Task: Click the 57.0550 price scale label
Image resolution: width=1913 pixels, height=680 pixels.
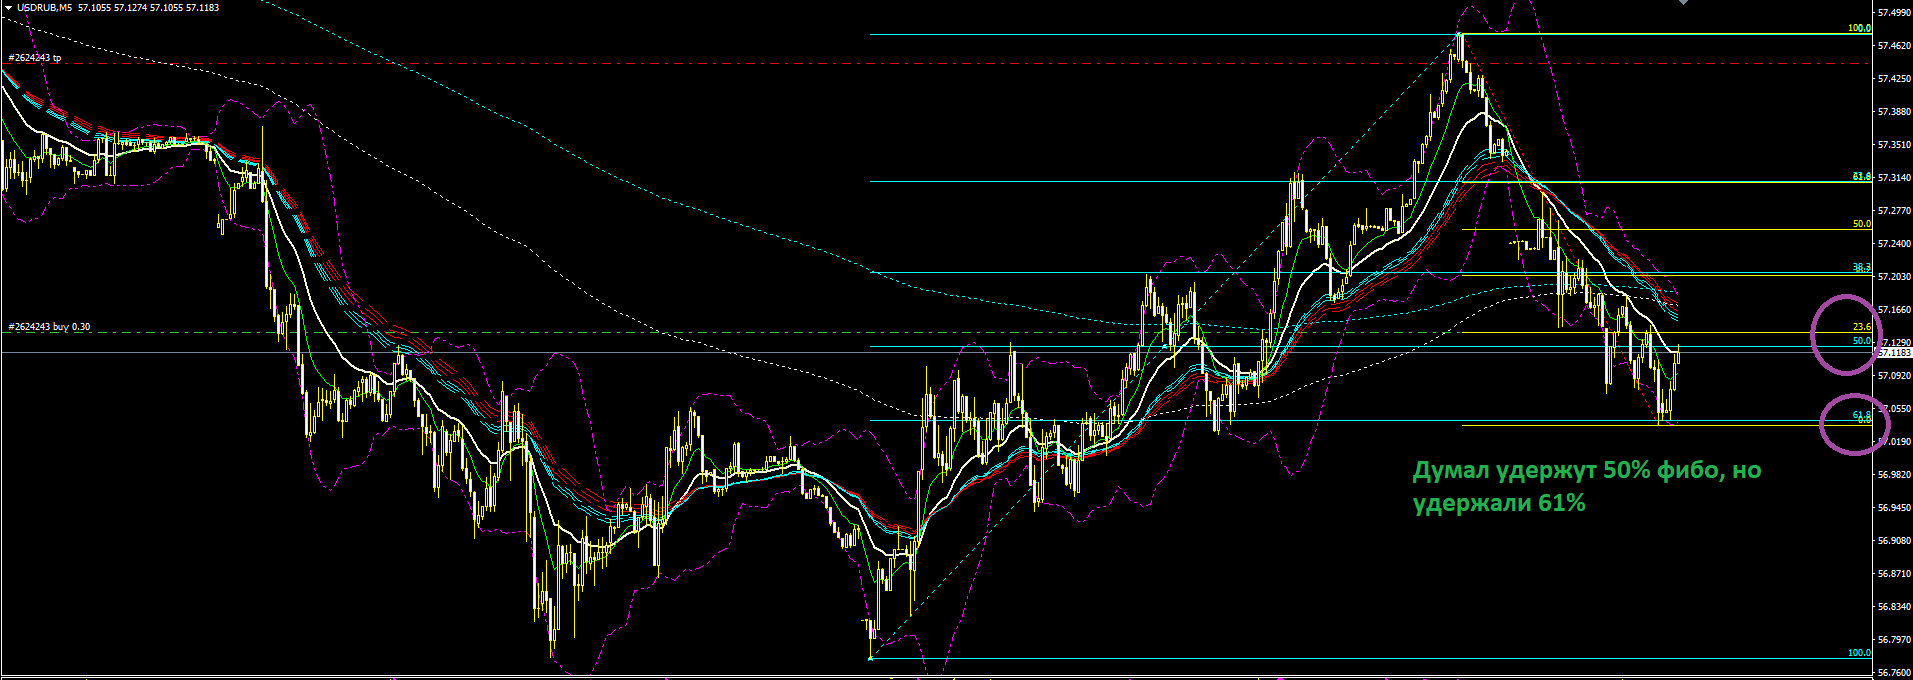Action: pos(1894,409)
